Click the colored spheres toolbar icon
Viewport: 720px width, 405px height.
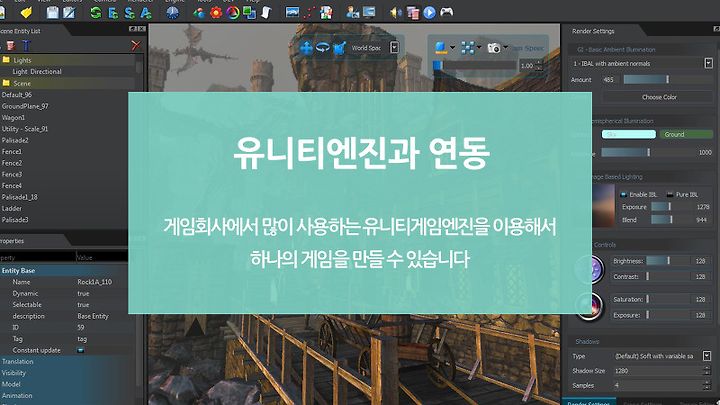[x=199, y=13]
